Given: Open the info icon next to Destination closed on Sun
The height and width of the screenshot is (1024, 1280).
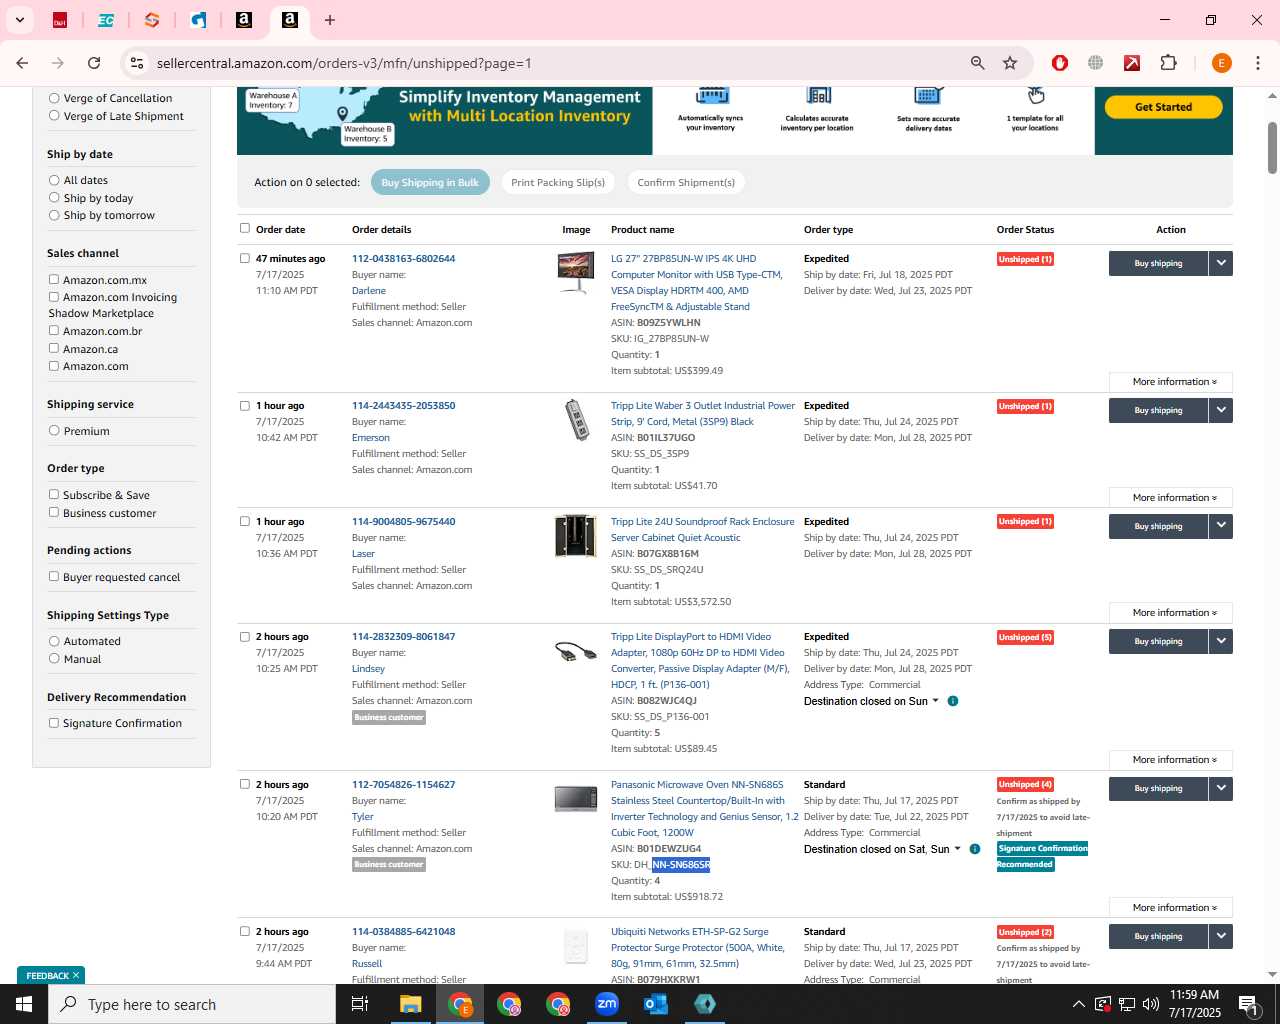Looking at the screenshot, I should [953, 701].
